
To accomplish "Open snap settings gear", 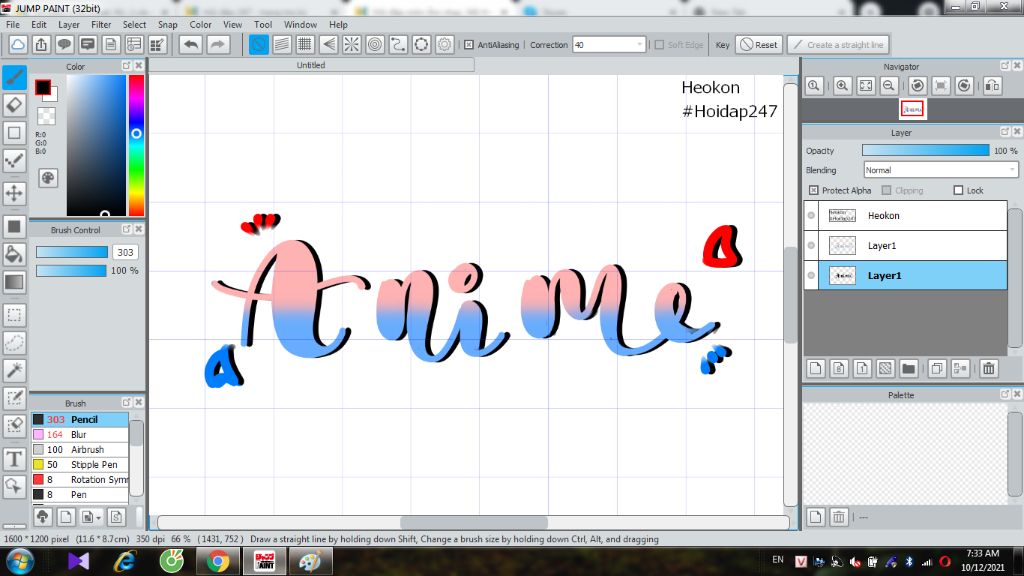I will click(445, 44).
